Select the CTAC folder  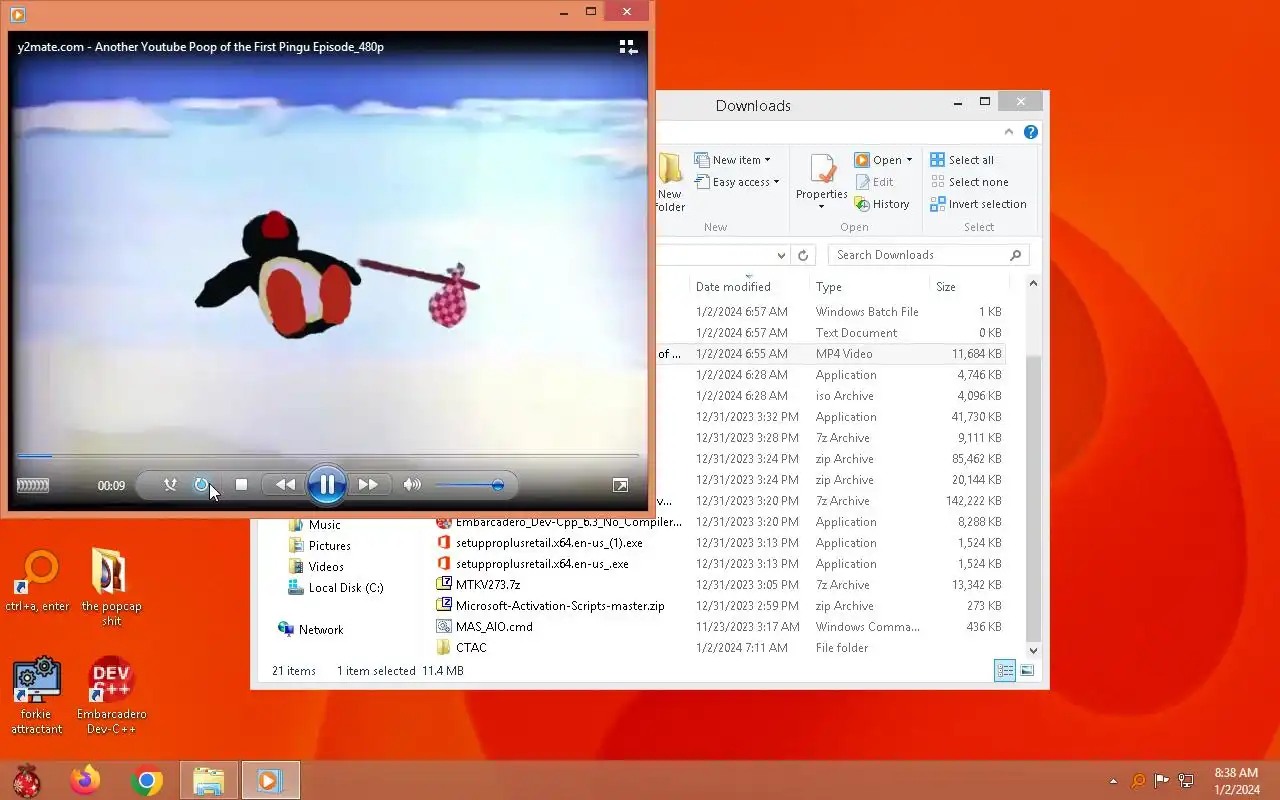point(462,648)
